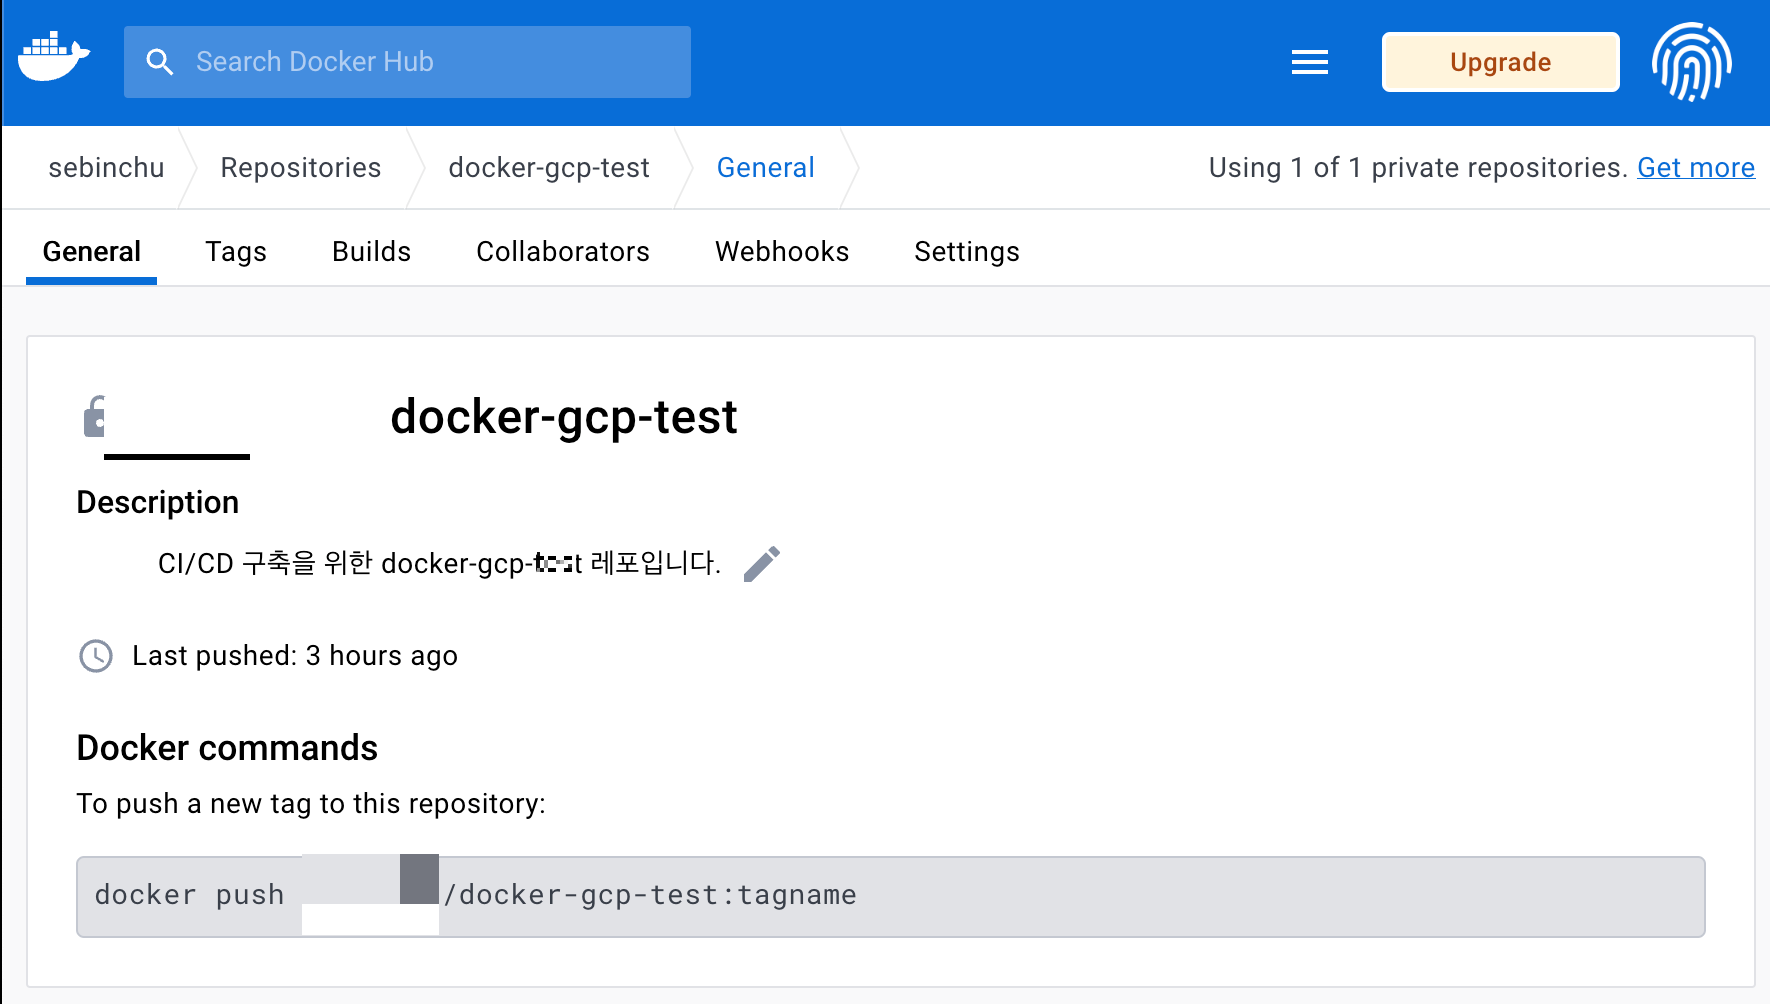
Task: Edit description with pencil icon
Action: (762, 564)
